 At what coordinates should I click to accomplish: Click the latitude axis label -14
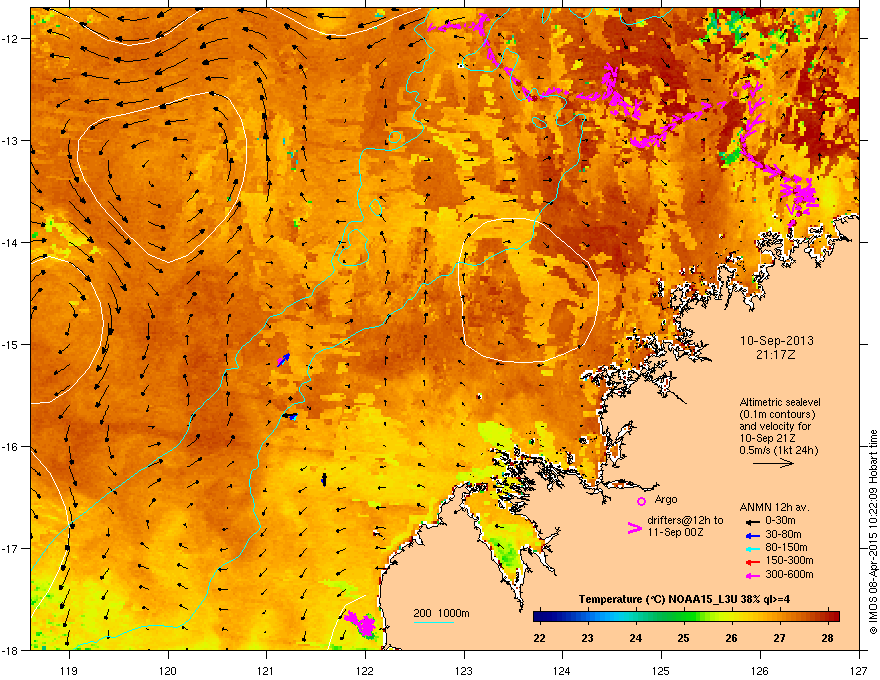(x=10, y=242)
